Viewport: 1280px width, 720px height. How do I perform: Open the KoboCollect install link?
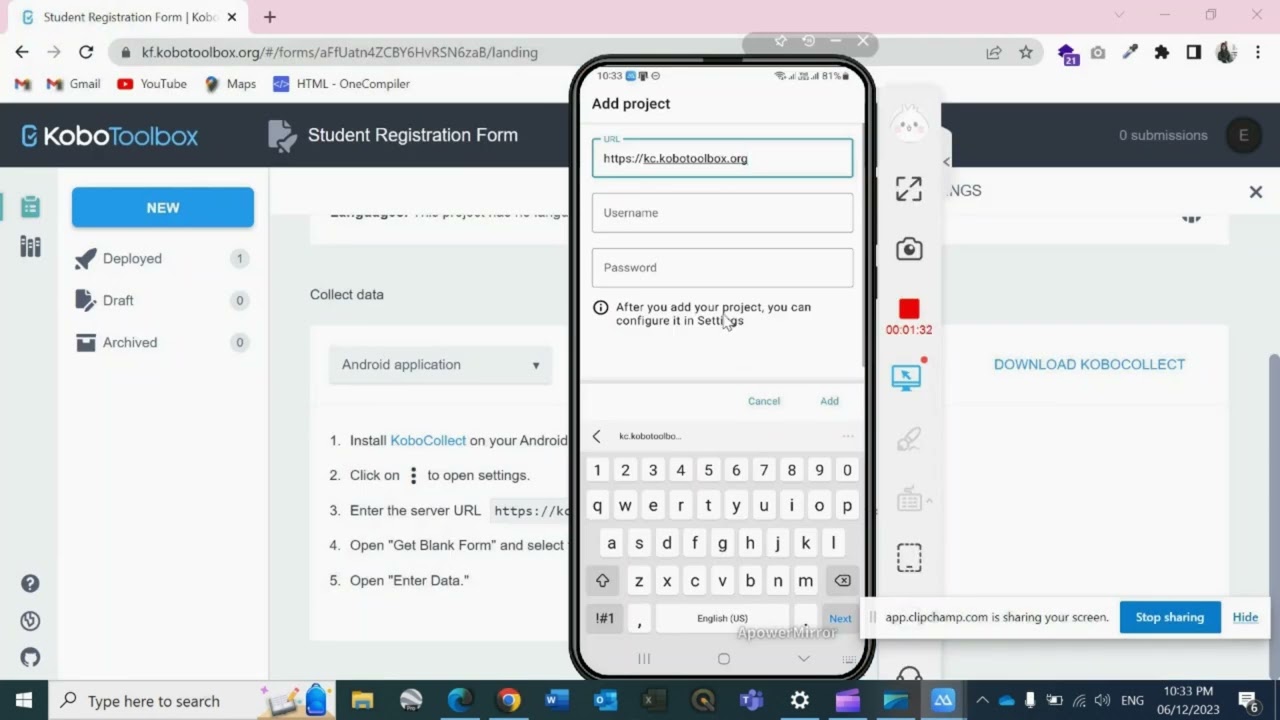coord(428,440)
